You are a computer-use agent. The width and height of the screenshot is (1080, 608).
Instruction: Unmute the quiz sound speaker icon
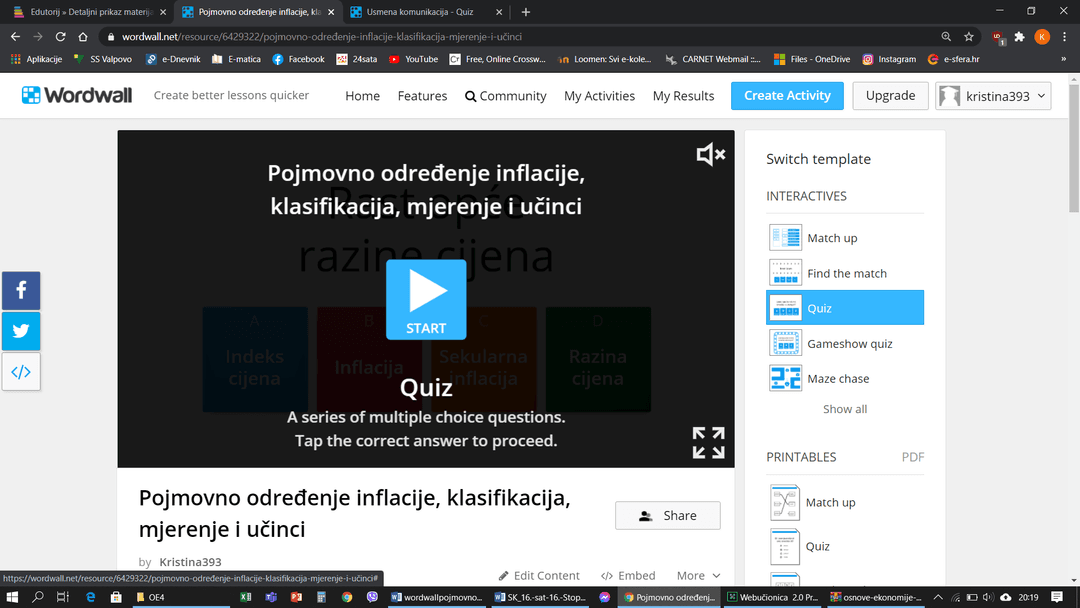(710, 154)
